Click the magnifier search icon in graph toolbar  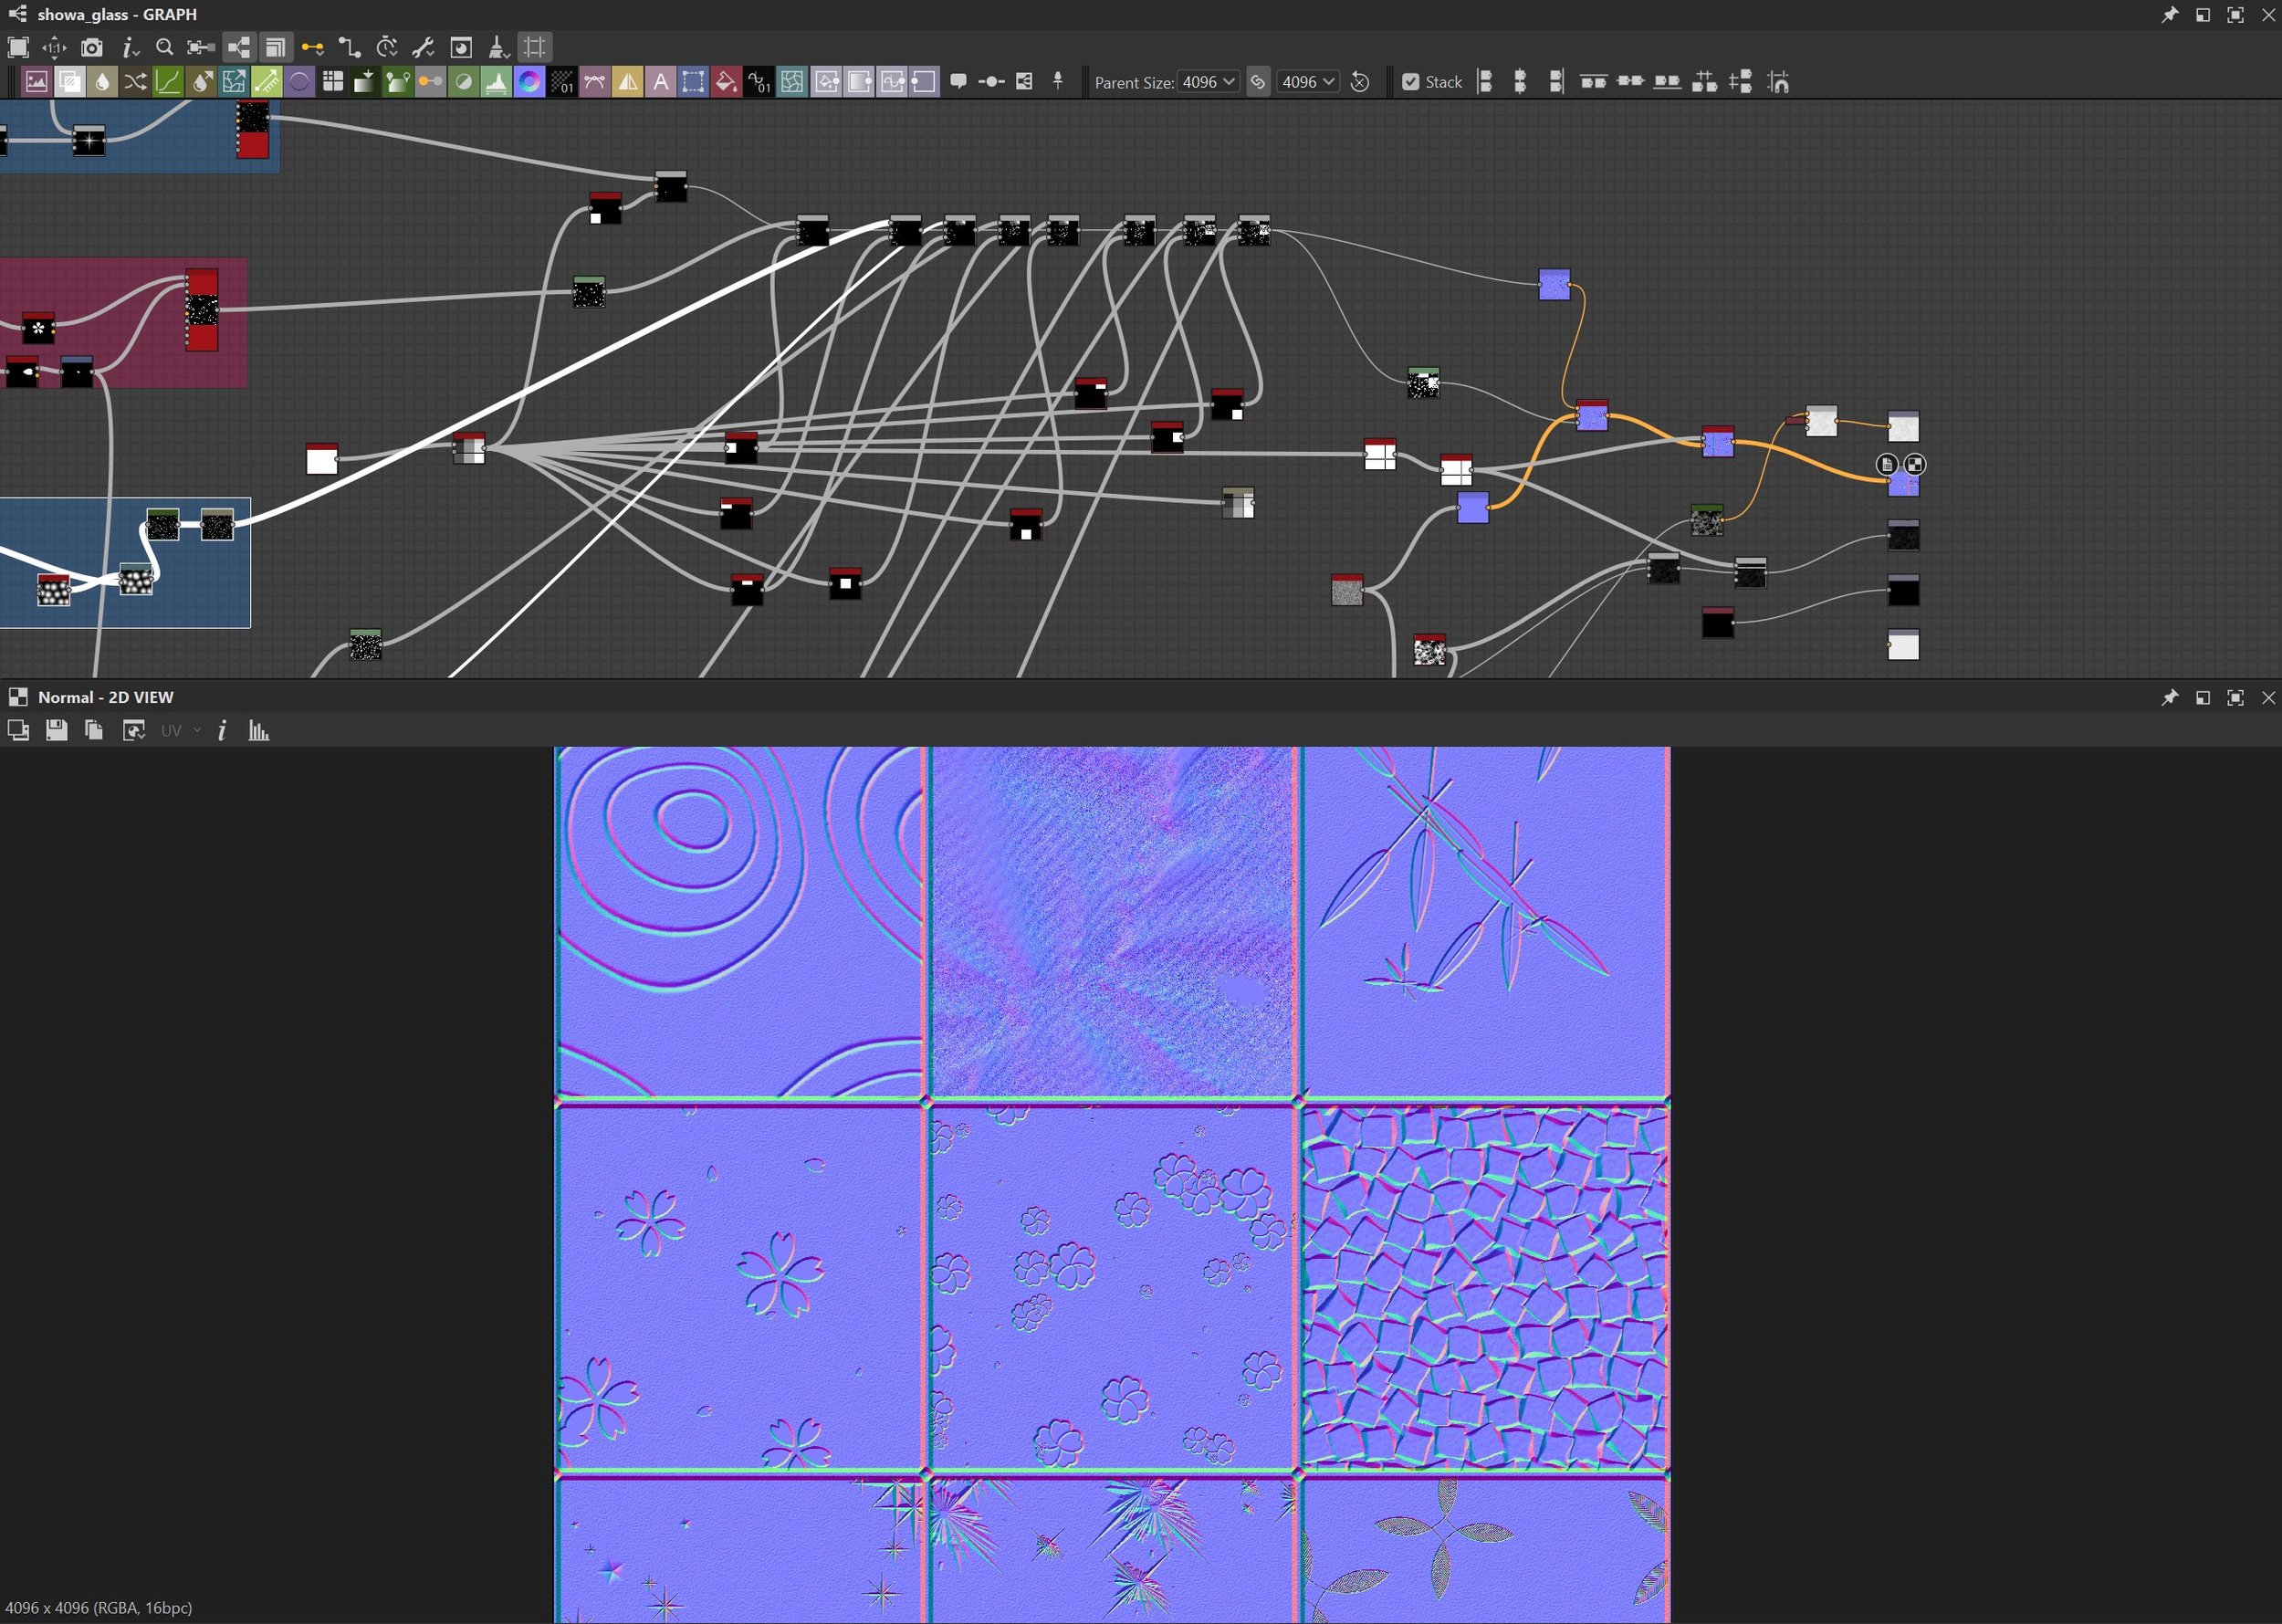[x=164, y=47]
